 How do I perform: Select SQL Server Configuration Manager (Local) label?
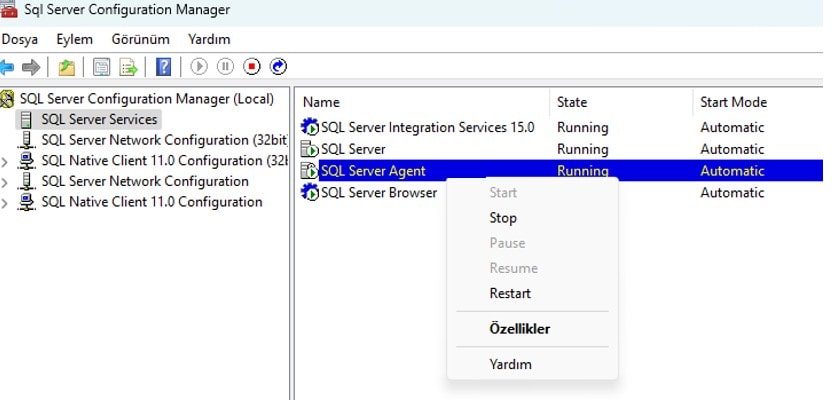pyautogui.click(x=147, y=99)
